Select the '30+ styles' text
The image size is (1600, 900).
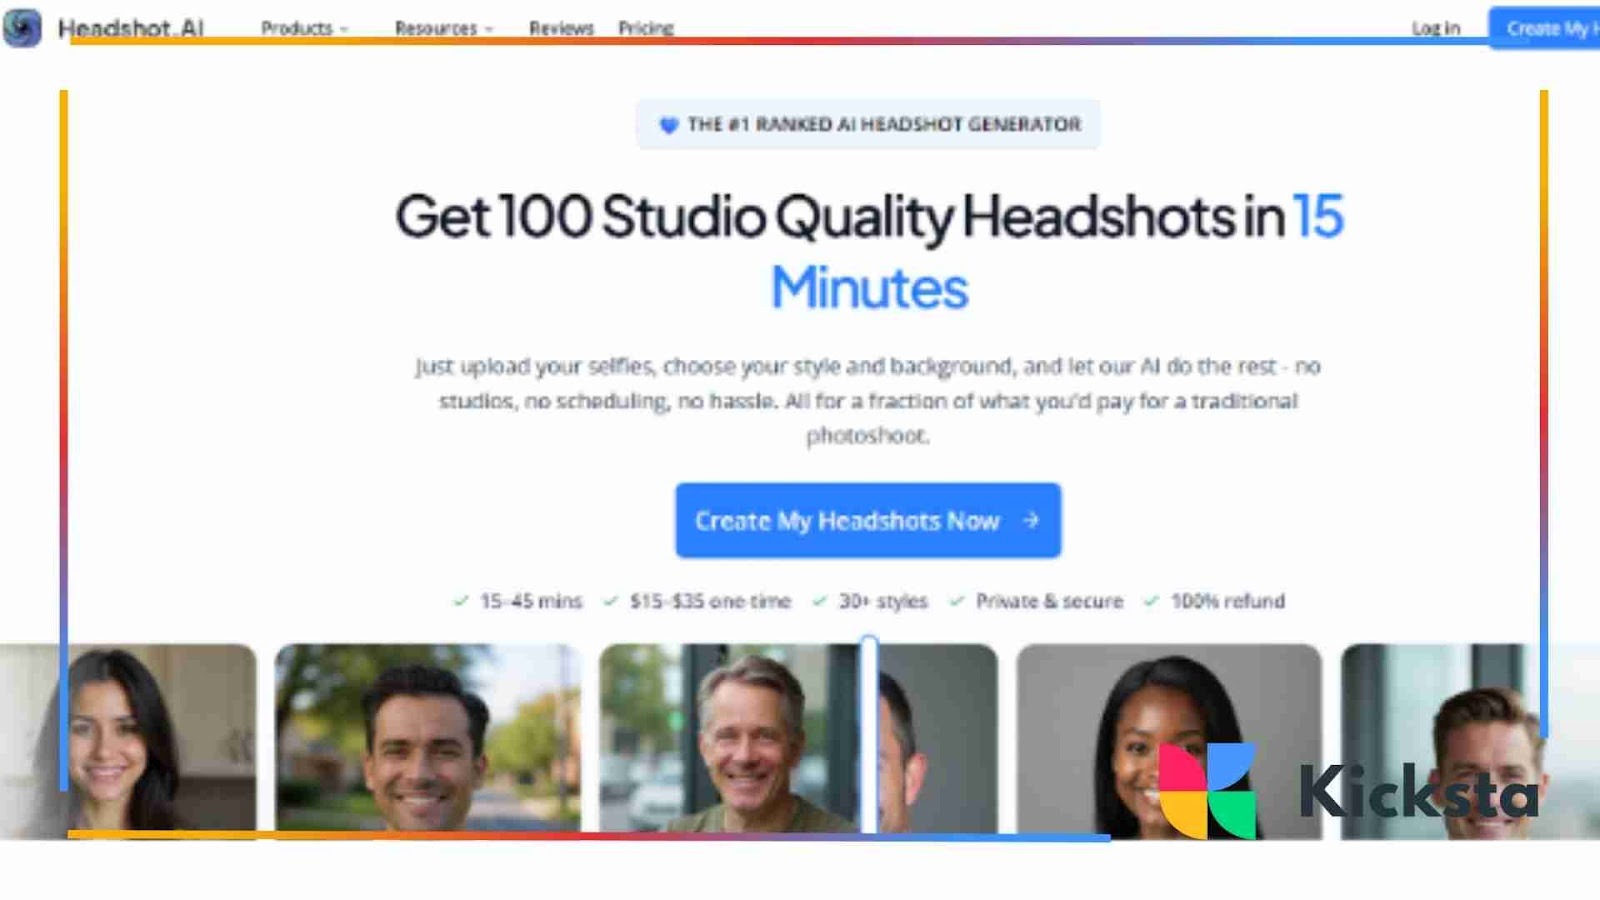click(883, 601)
